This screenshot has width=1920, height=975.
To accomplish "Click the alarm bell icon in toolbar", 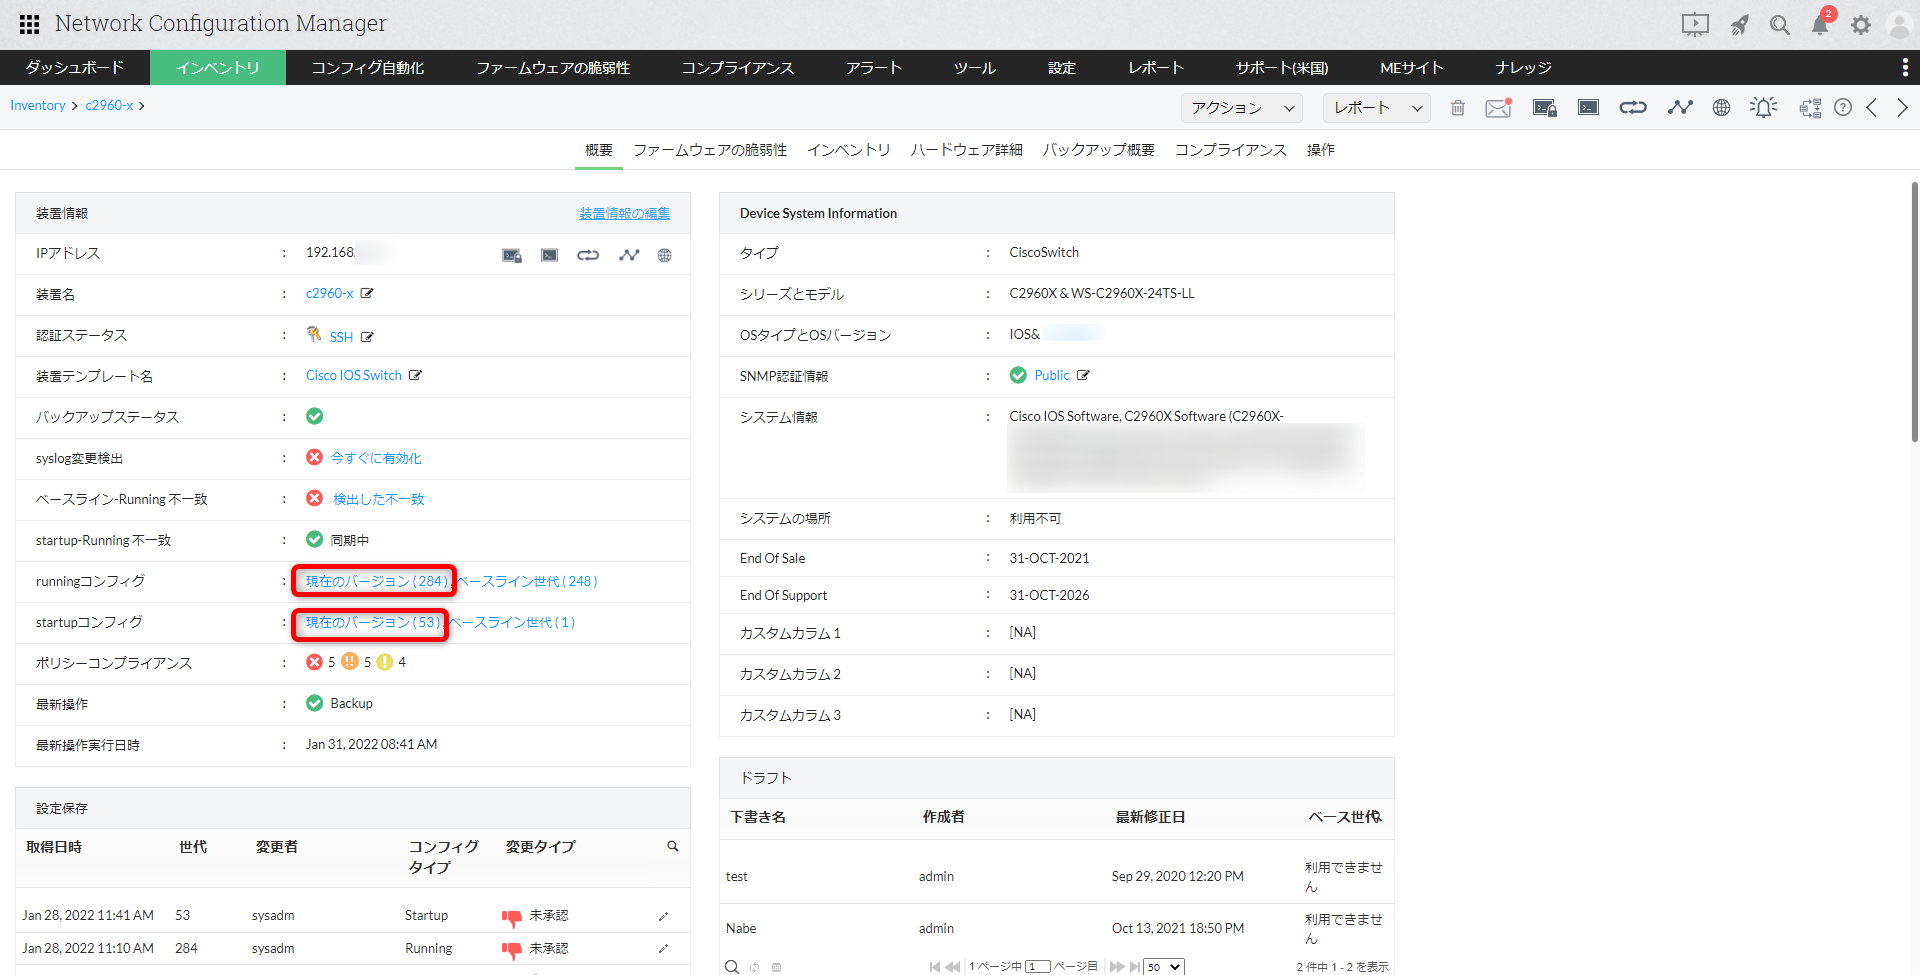I will 1764,108.
